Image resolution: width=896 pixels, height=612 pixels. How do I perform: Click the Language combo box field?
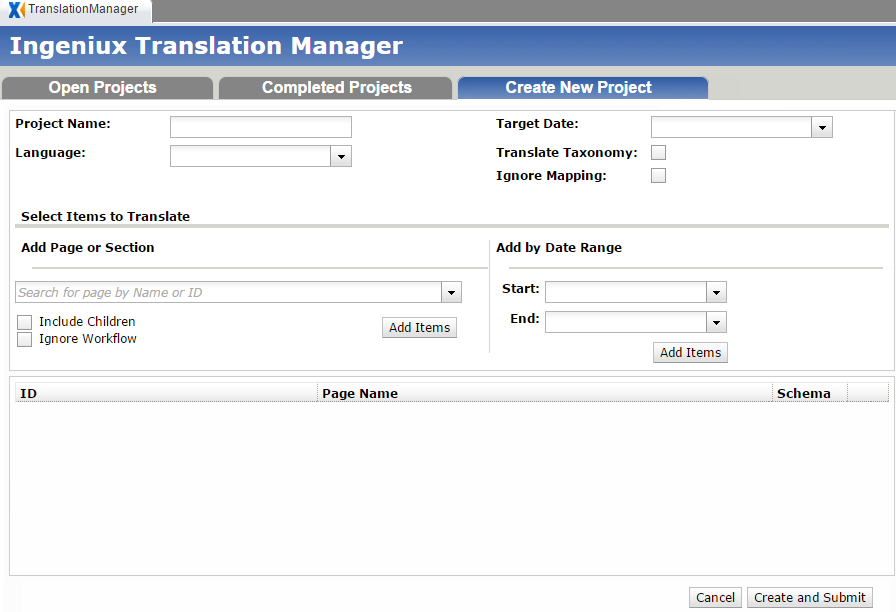[250, 156]
